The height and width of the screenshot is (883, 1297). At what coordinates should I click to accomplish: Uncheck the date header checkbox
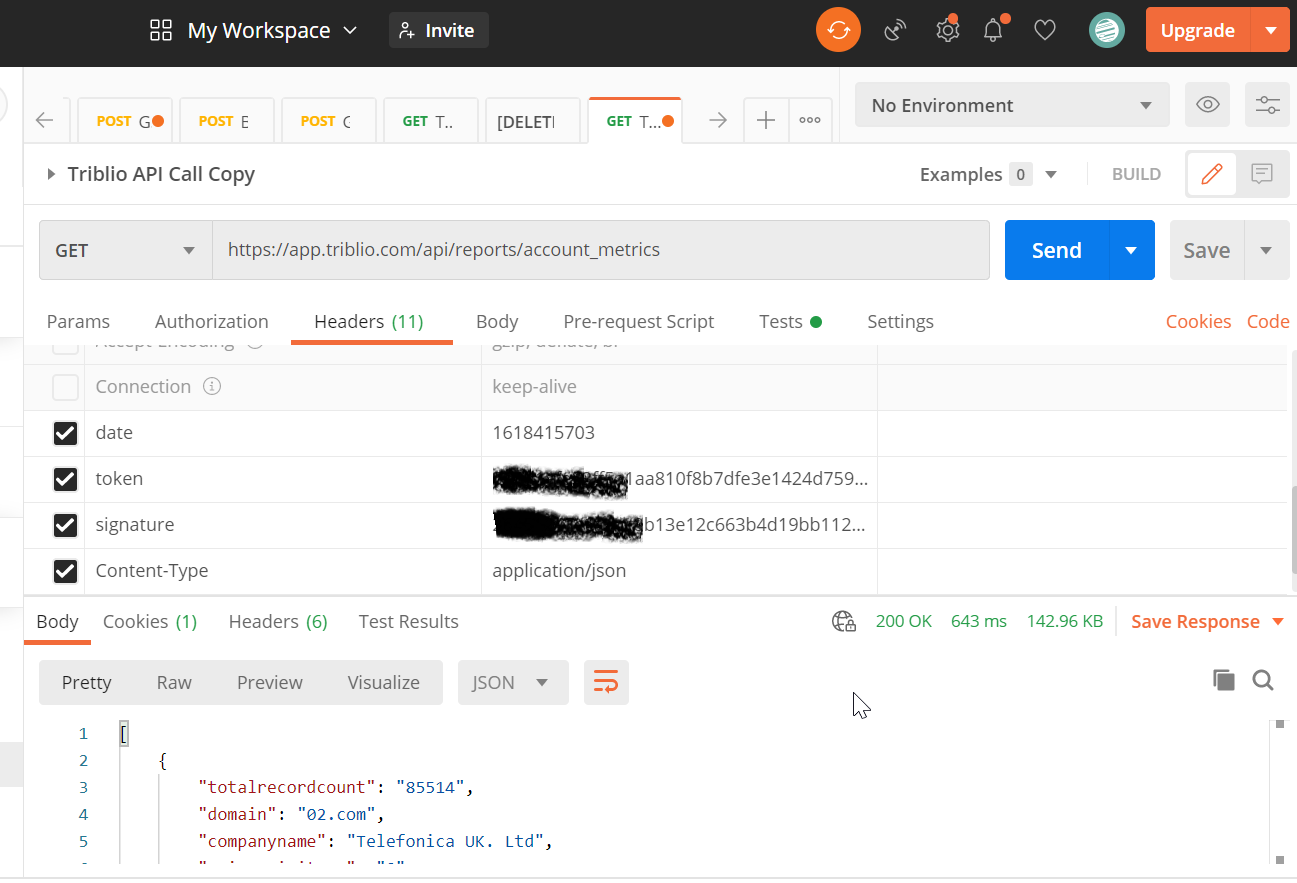[65, 433]
